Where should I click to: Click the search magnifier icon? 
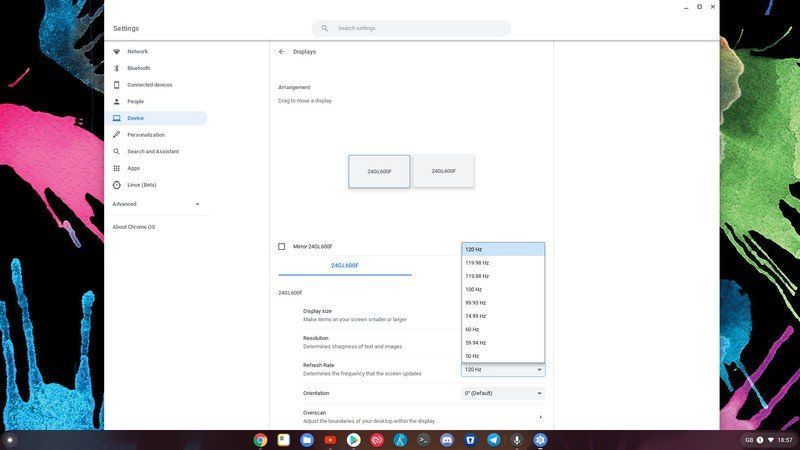324,28
